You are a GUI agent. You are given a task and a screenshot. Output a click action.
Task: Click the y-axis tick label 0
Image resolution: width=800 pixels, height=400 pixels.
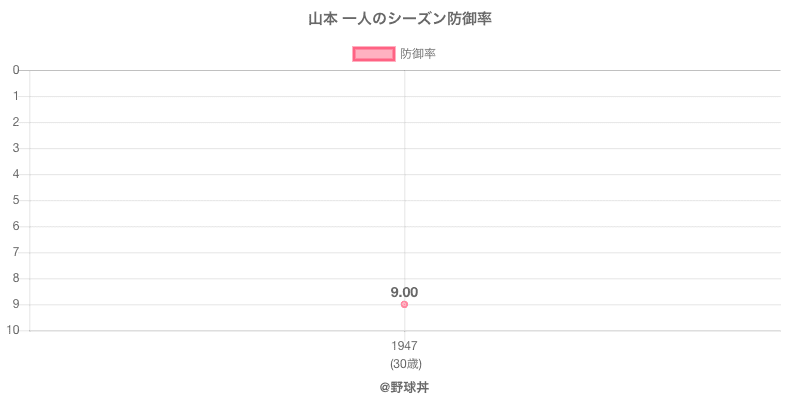tap(17, 70)
